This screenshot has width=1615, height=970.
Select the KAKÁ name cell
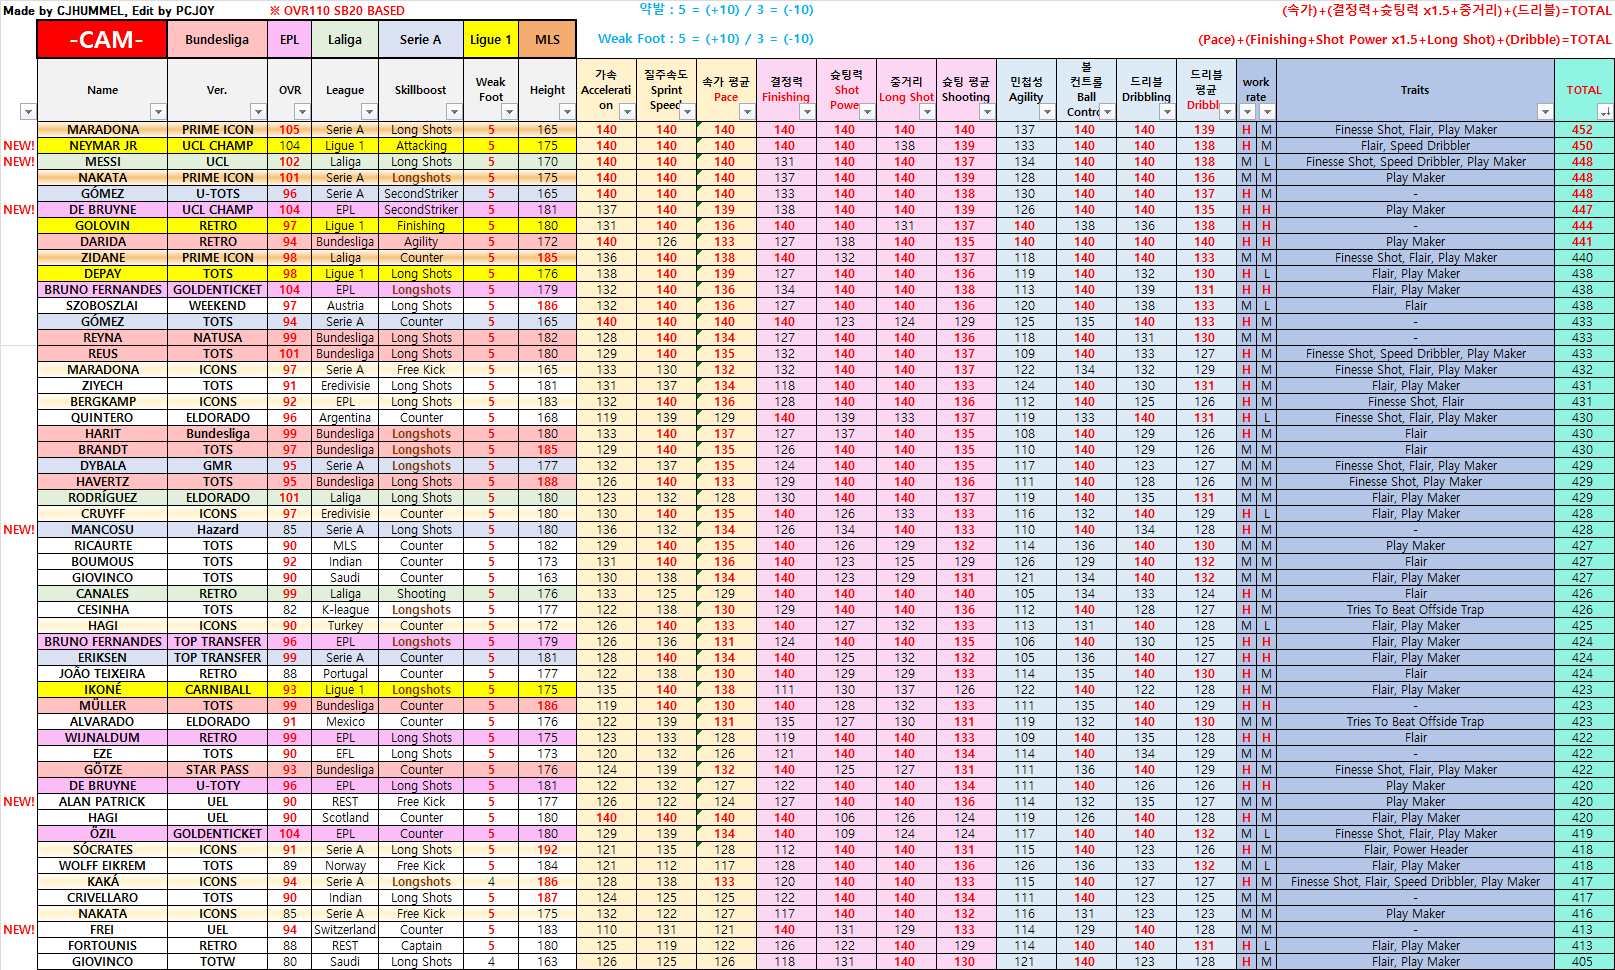point(102,882)
